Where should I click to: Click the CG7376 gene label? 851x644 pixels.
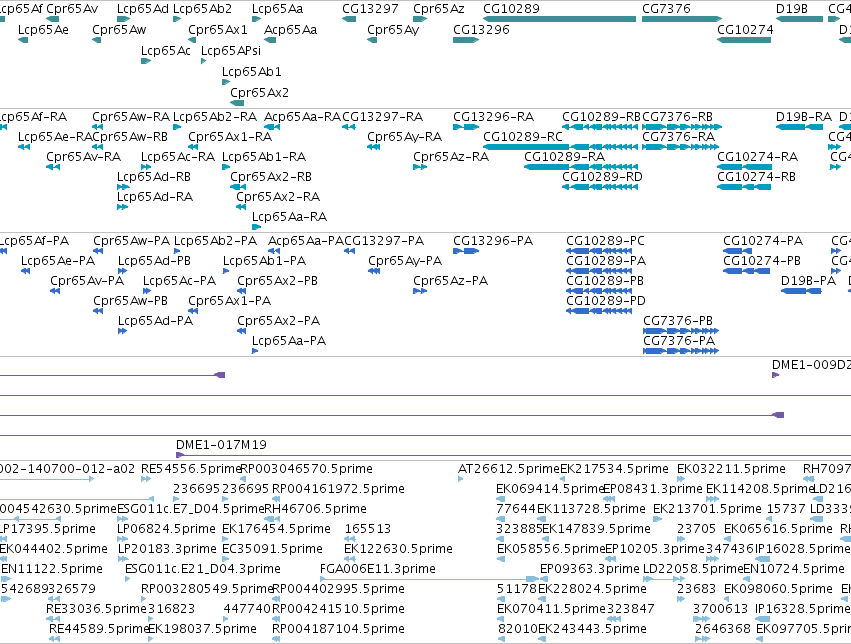[x=666, y=9]
